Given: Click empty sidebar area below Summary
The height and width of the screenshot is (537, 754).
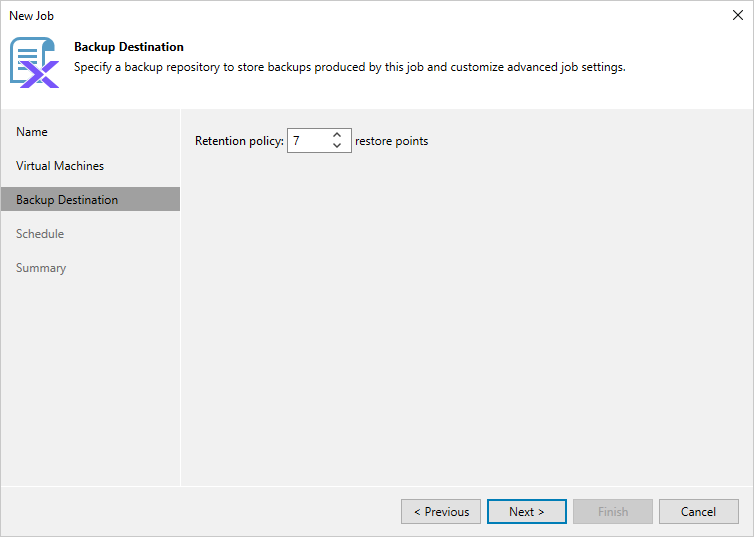Looking at the screenshot, I should 90,380.
